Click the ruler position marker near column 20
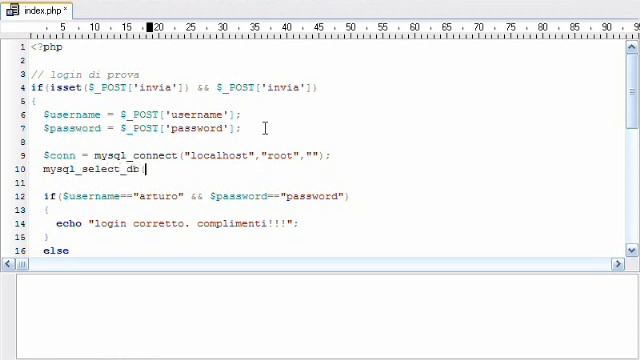The width and height of the screenshot is (640, 360). point(150,27)
